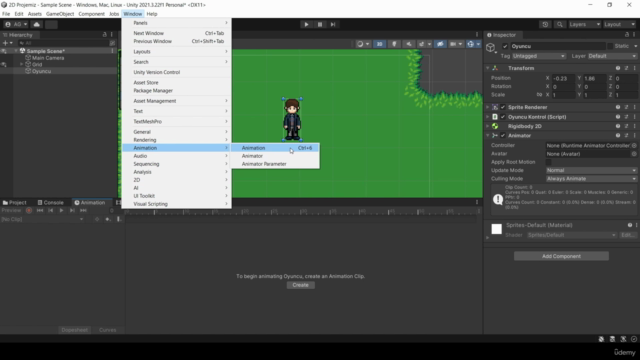
Task: Go to first keyframe in Animation
Action: (x=40, y=211)
